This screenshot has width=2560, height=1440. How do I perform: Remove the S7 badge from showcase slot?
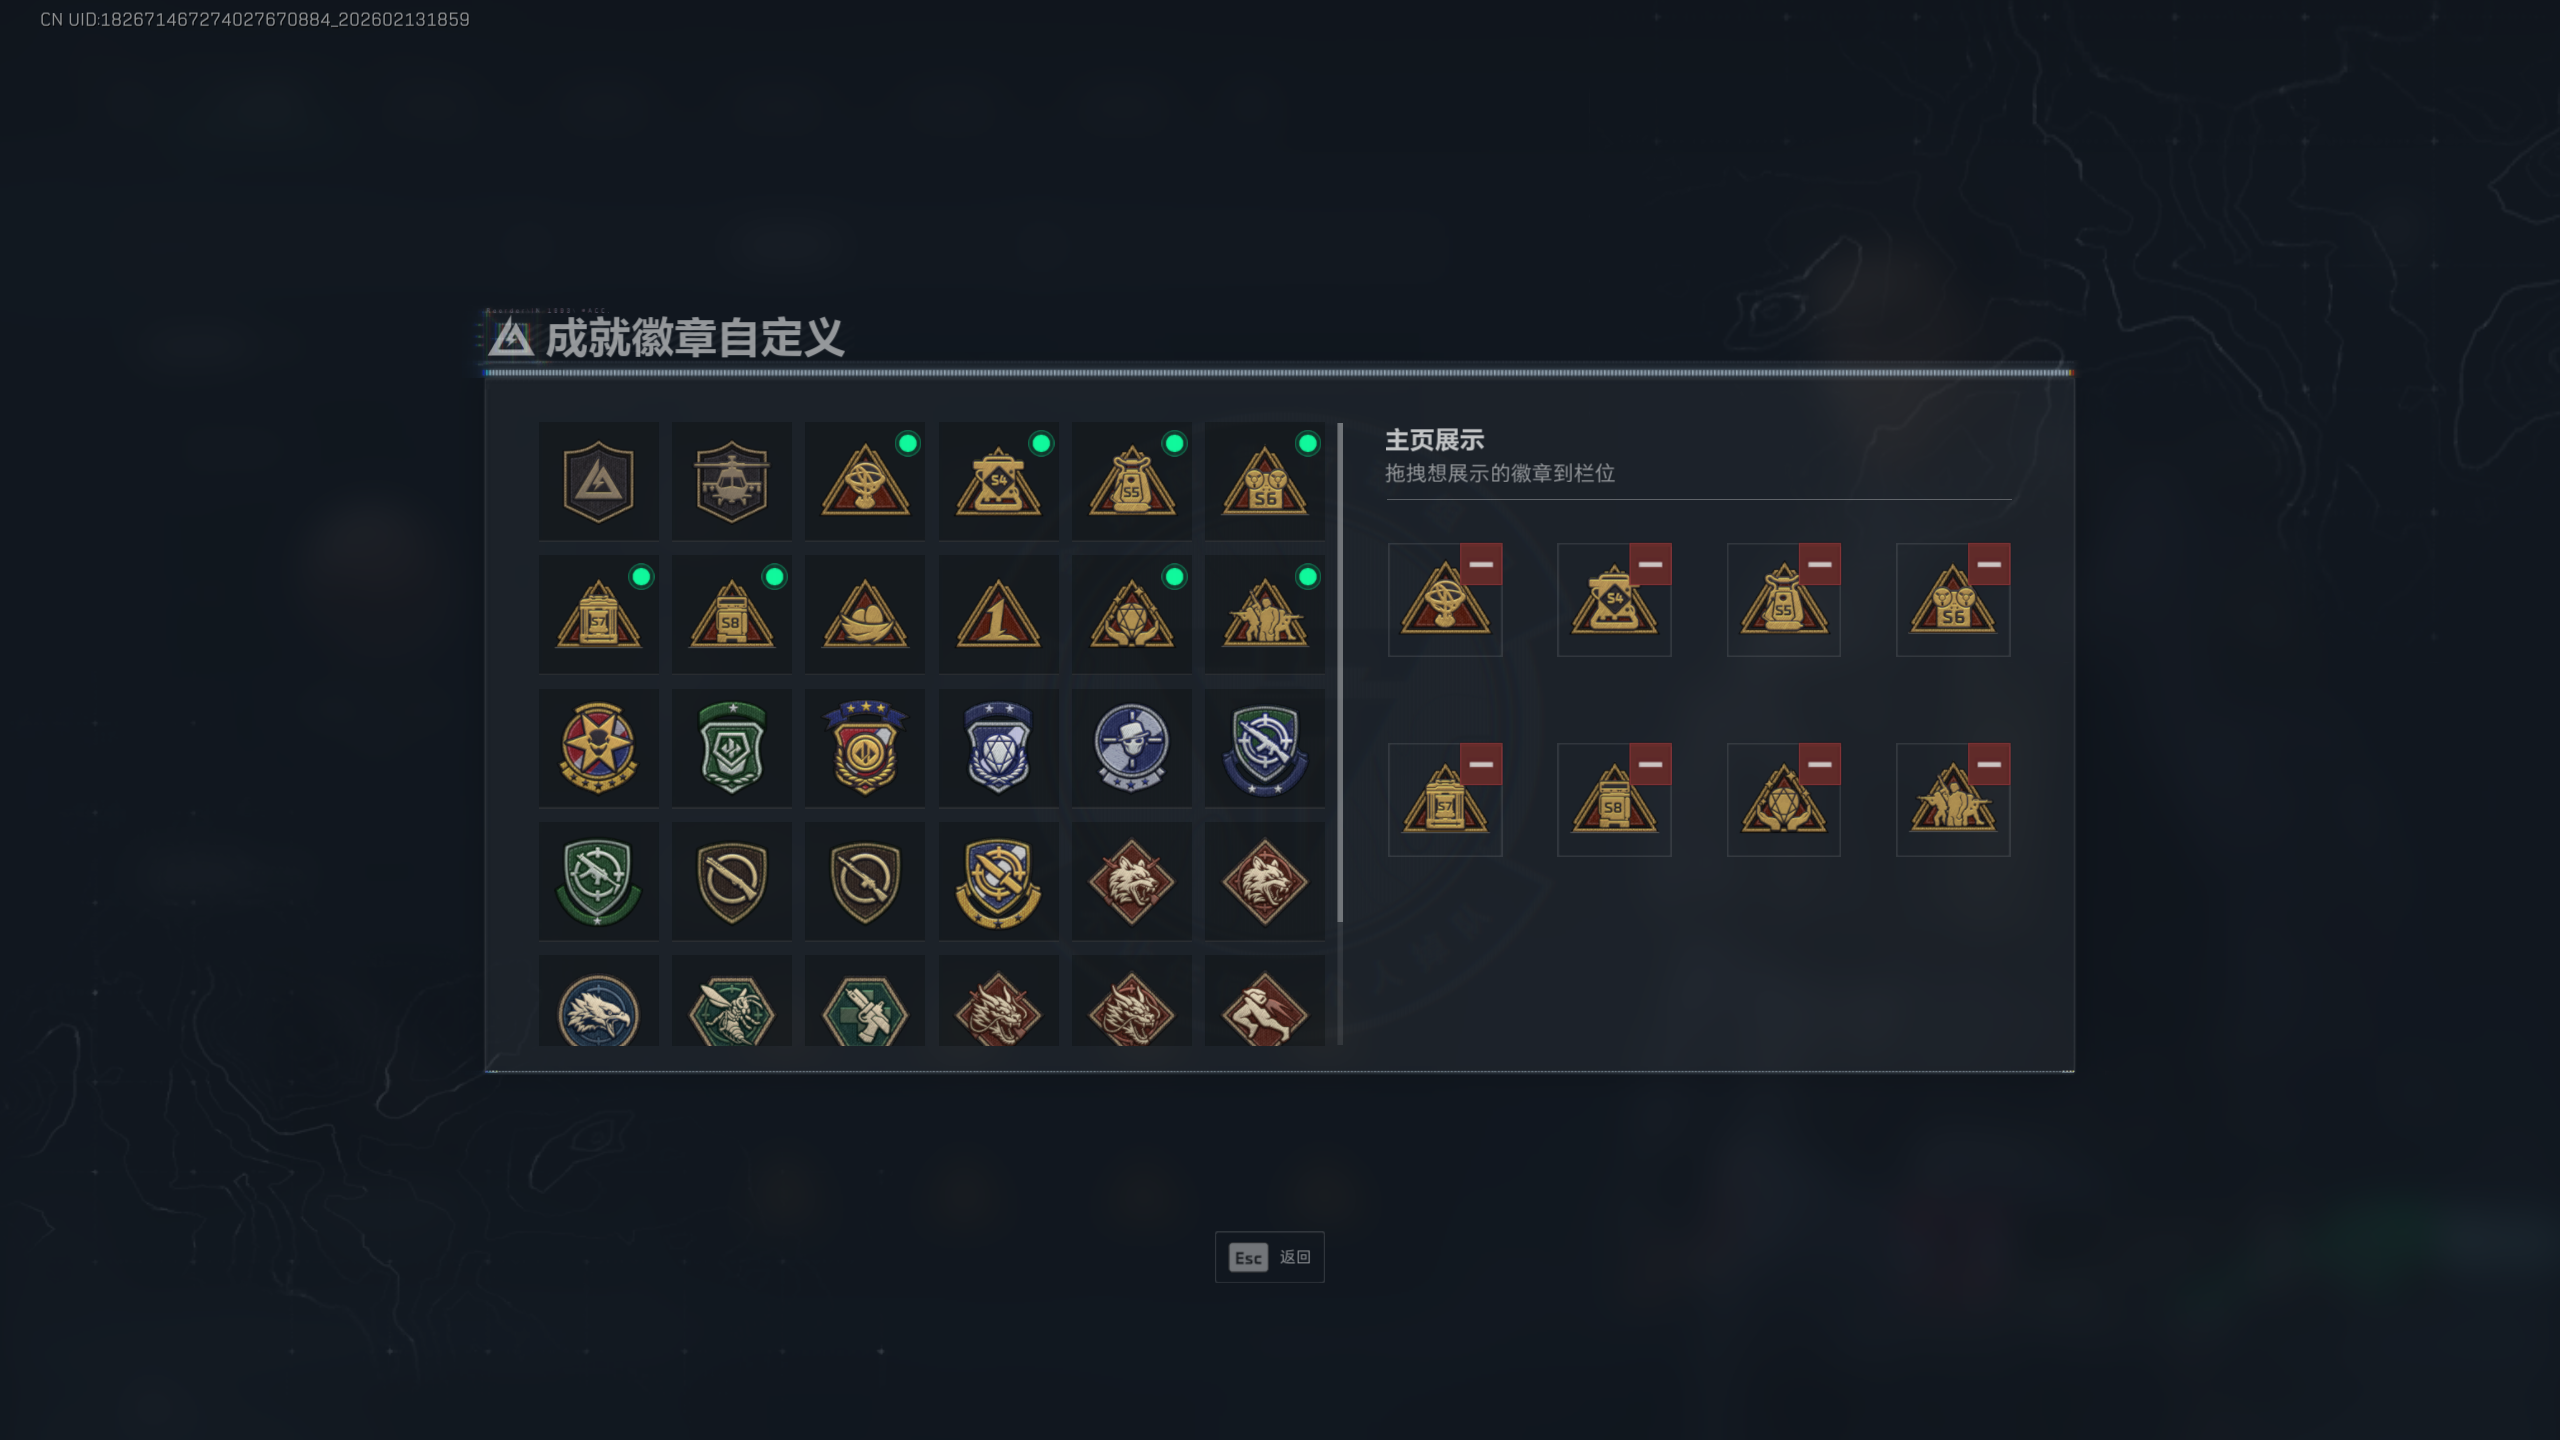click(1481, 764)
